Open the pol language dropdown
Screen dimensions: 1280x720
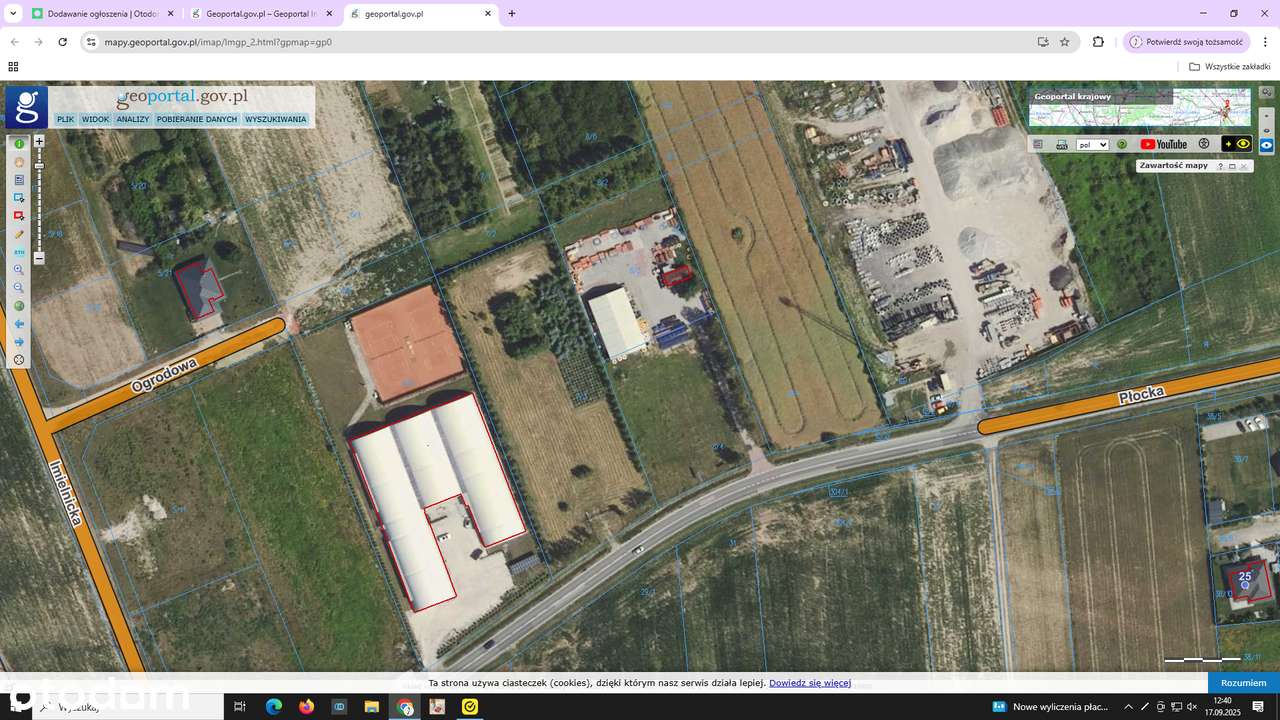pos(1092,144)
